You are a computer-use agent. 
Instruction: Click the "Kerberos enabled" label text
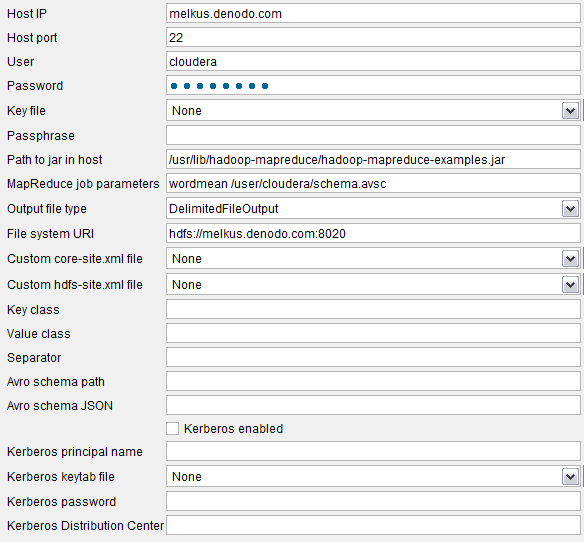234,429
